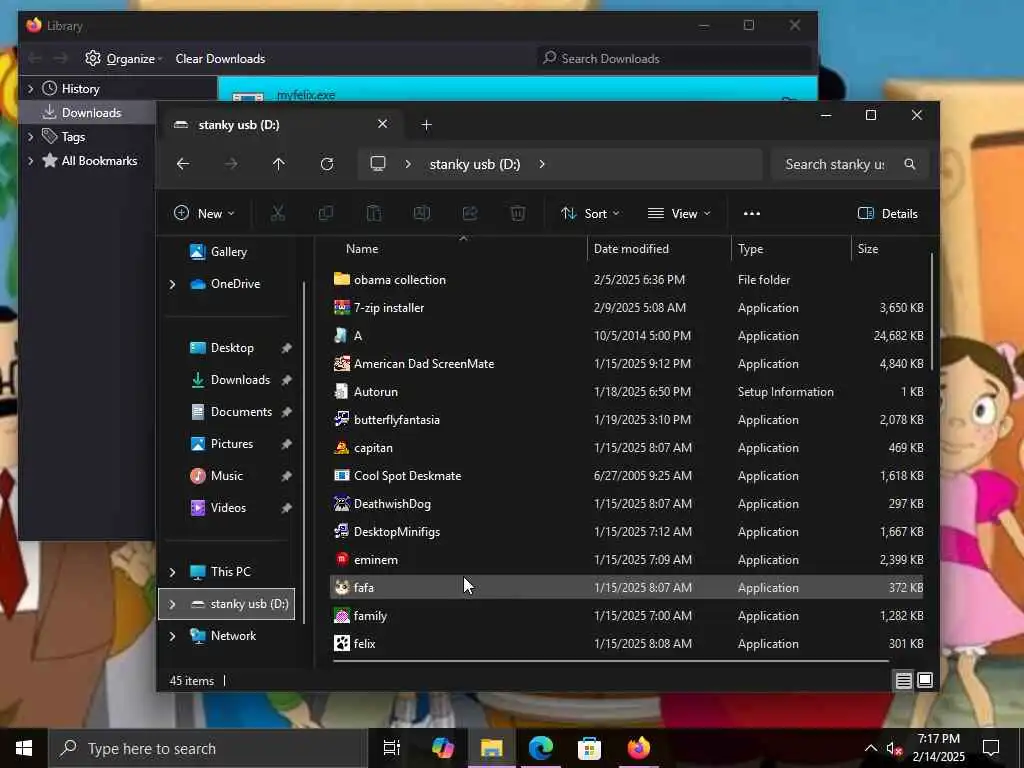Viewport: 1024px width, 768px height.
Task: Click the Copy icon in Explorer toolbar
Action: click(325, 214)
